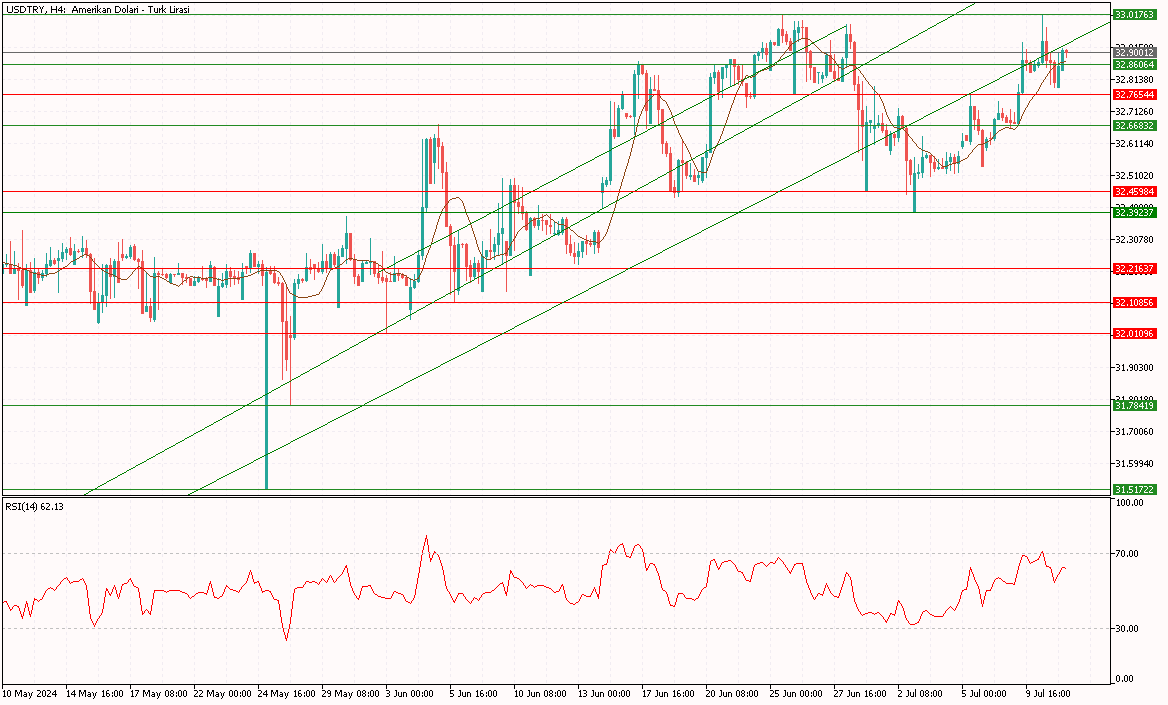Screen dimensions: 1168x705
Task: Click the 5 Jul 00:00 time label
Action: click(984, 694)
